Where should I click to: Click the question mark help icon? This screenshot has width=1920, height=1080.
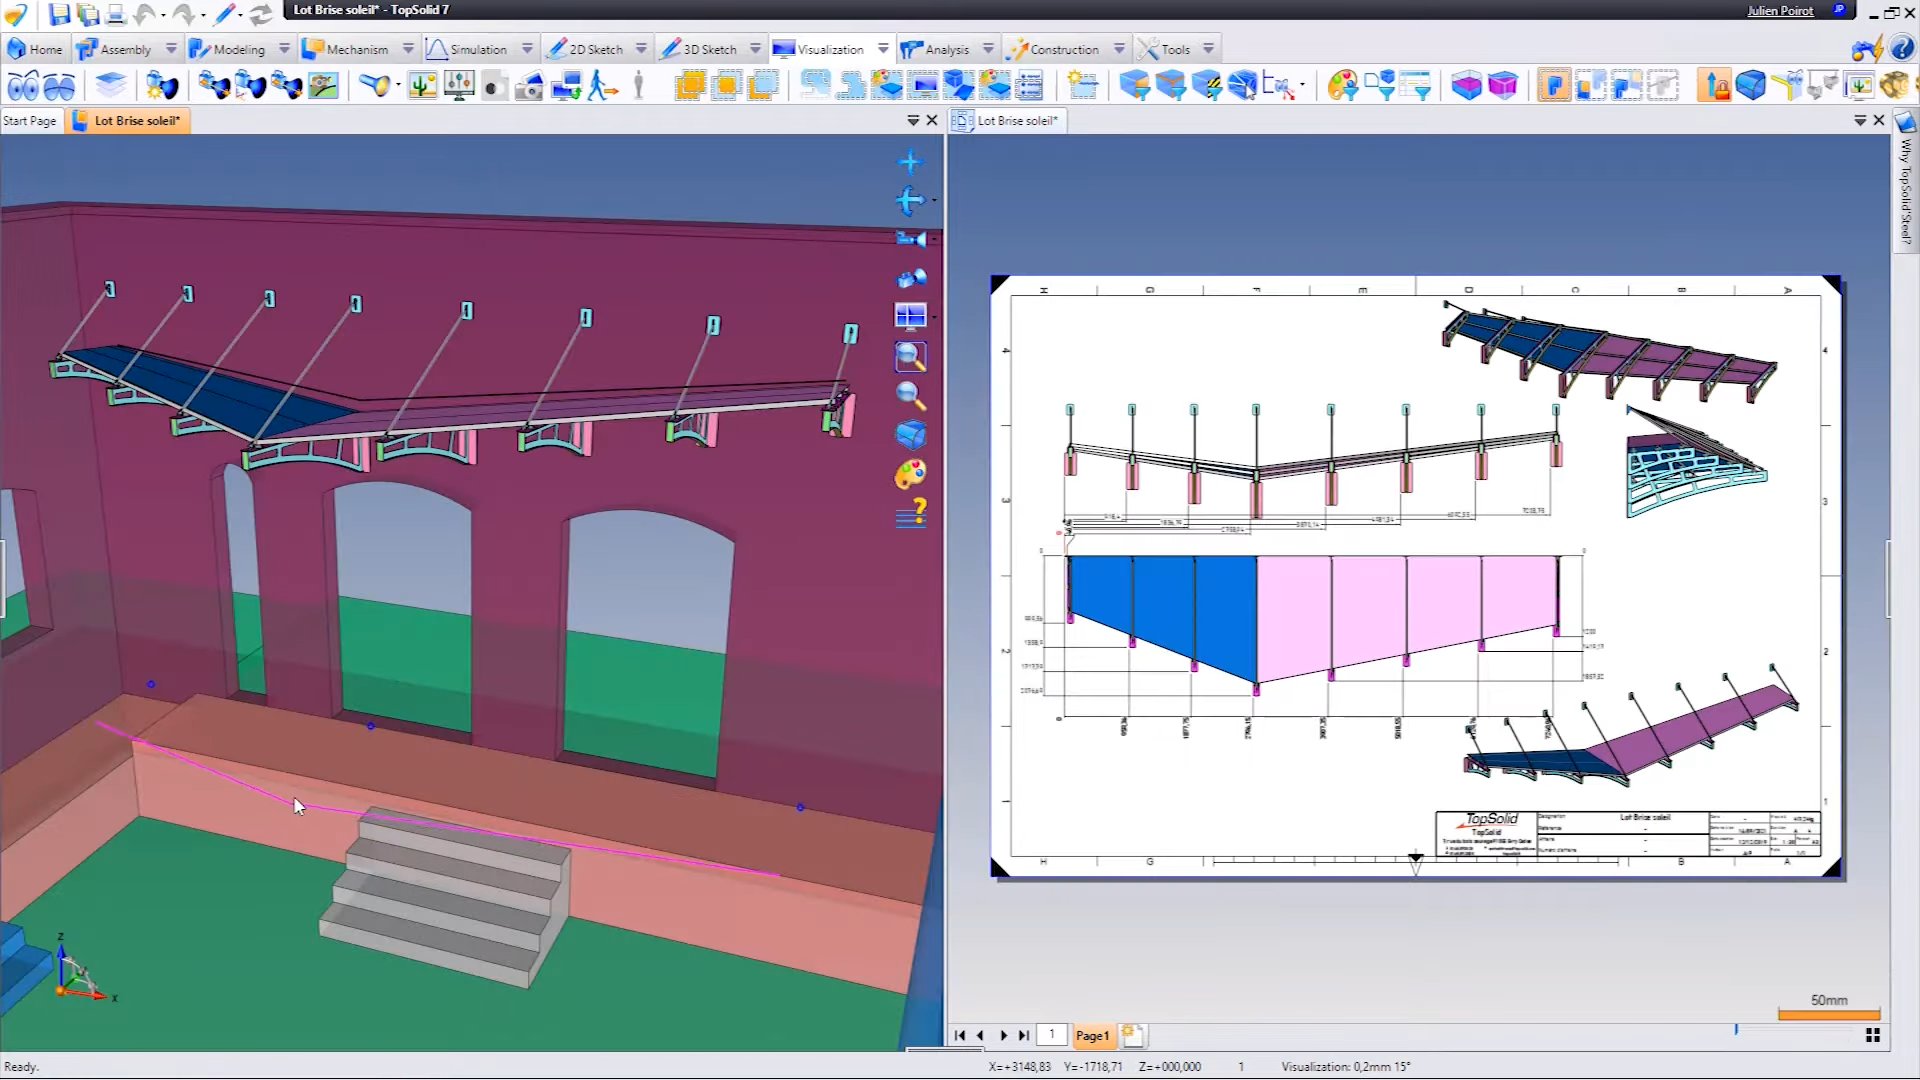click(x=1902, y=49)
